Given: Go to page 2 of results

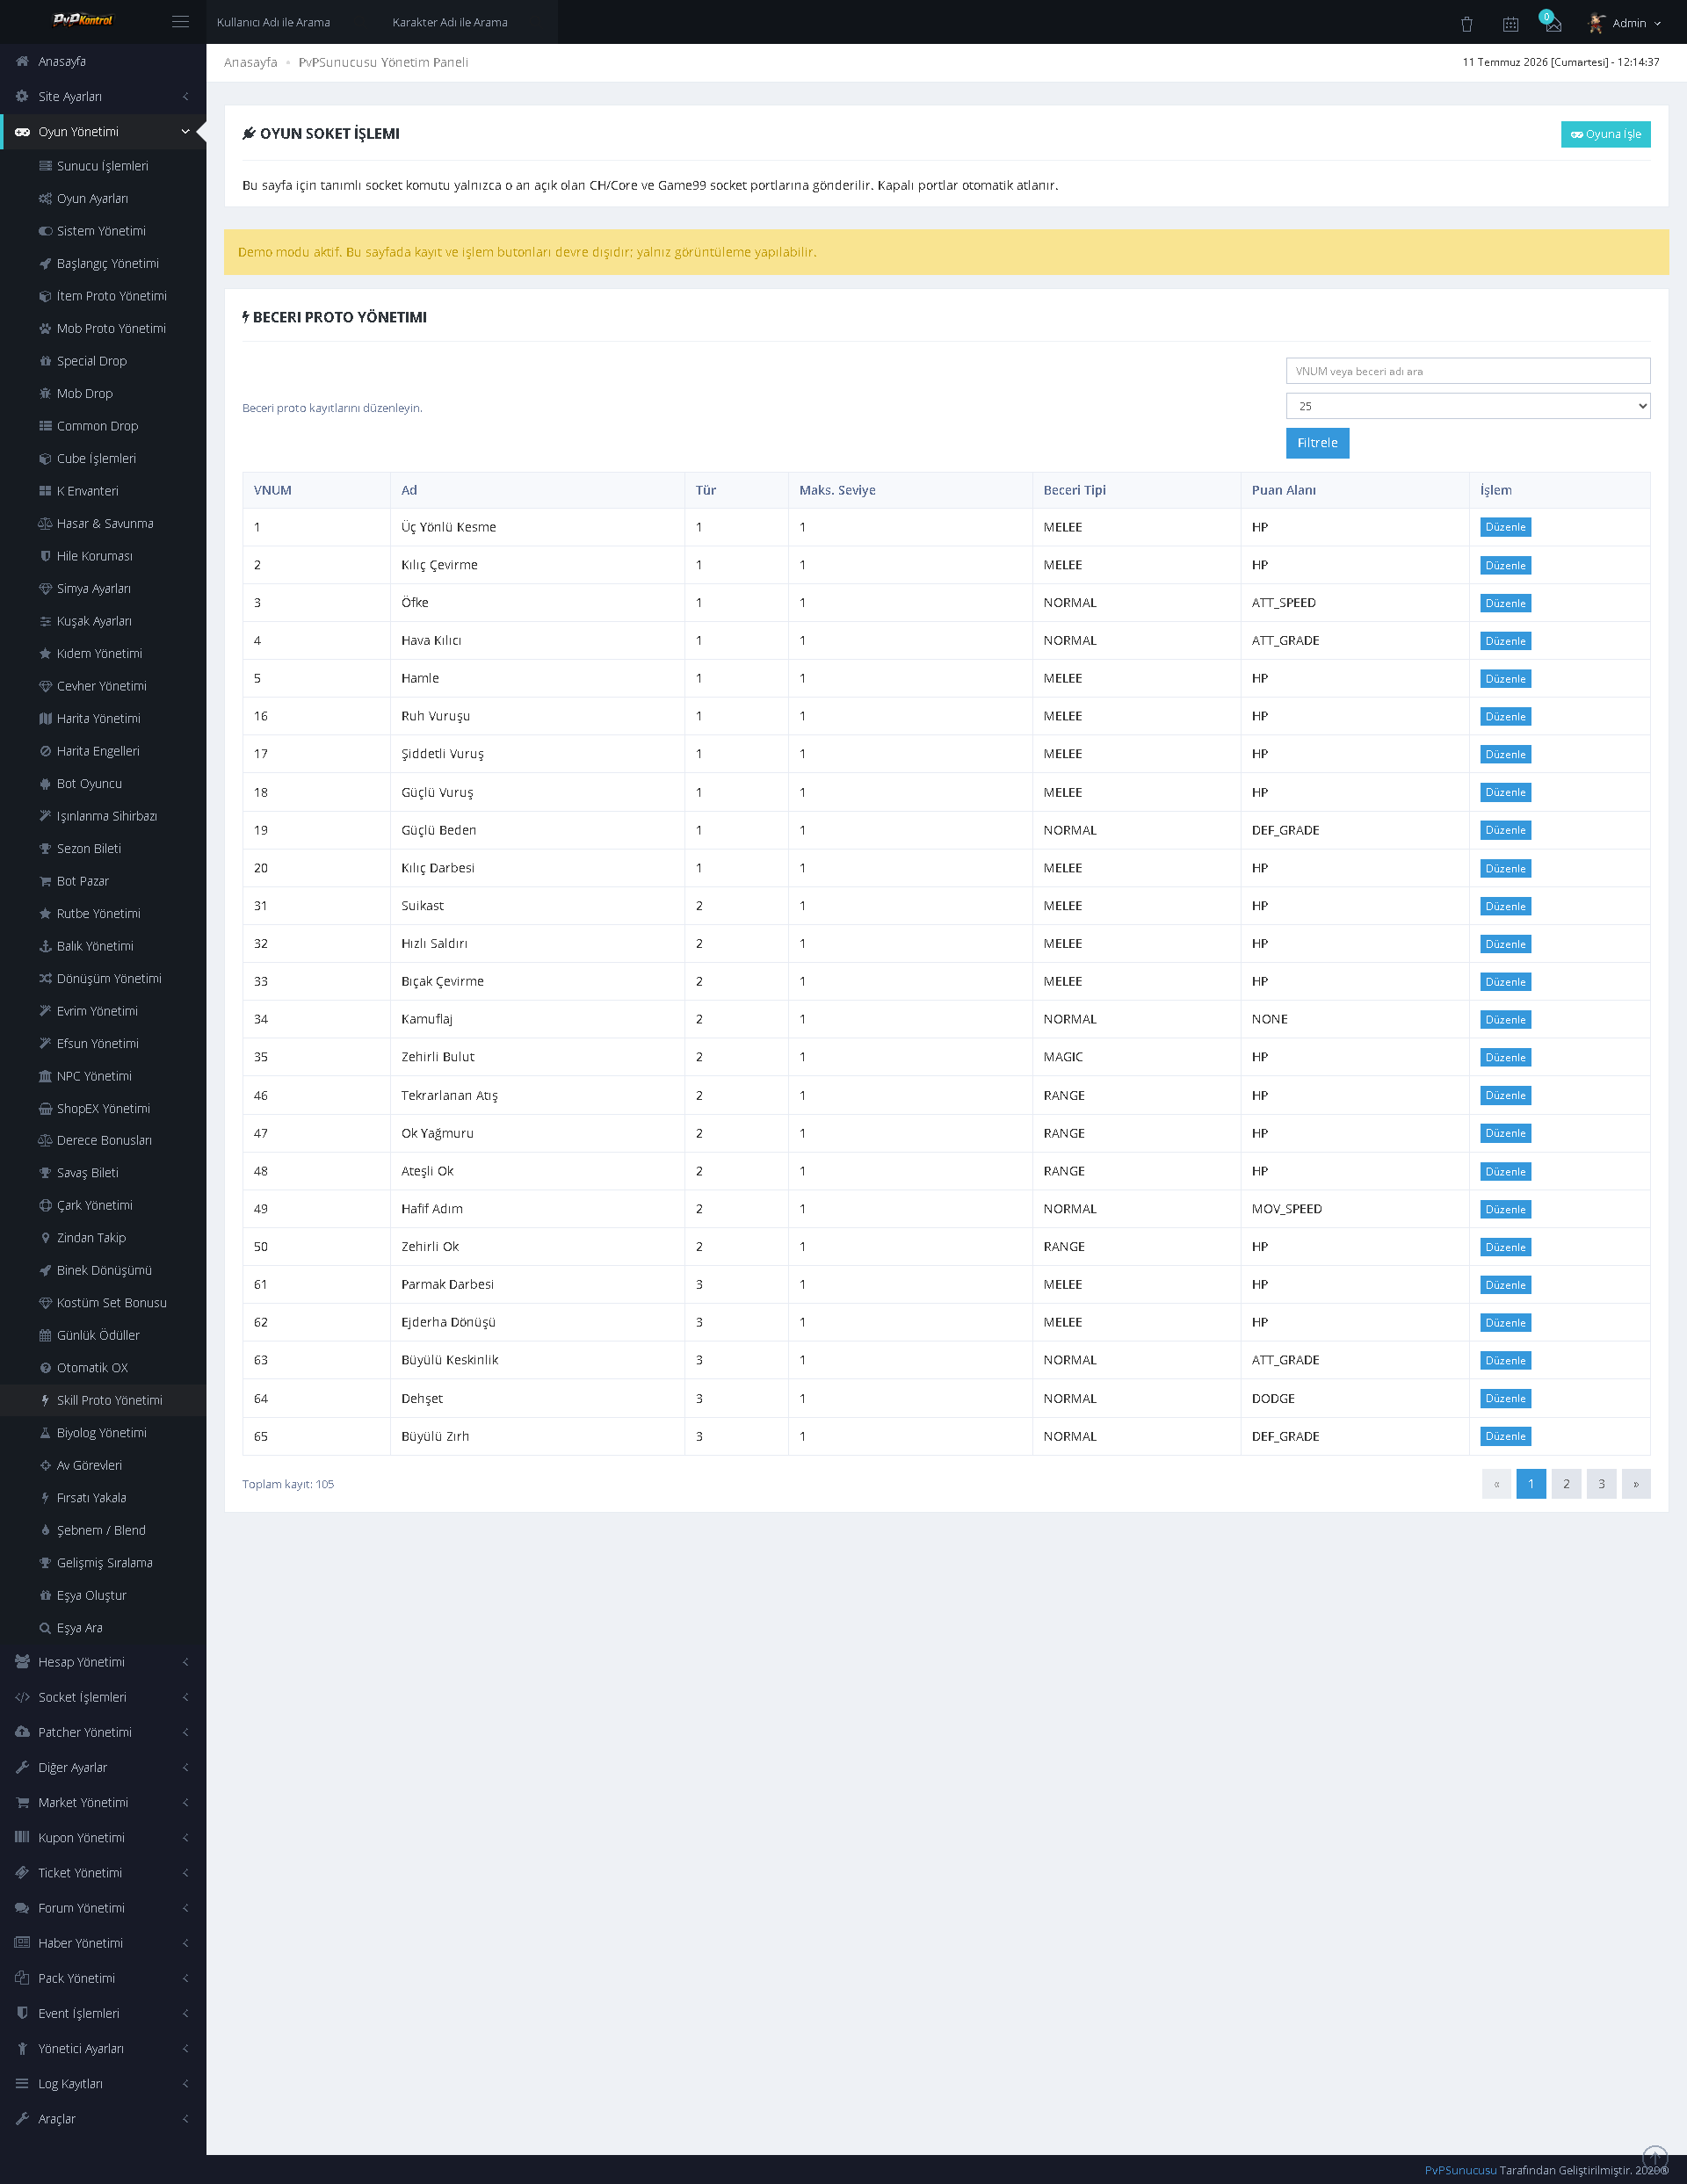Looking at the screenshot, I should pos(1566,1484).
